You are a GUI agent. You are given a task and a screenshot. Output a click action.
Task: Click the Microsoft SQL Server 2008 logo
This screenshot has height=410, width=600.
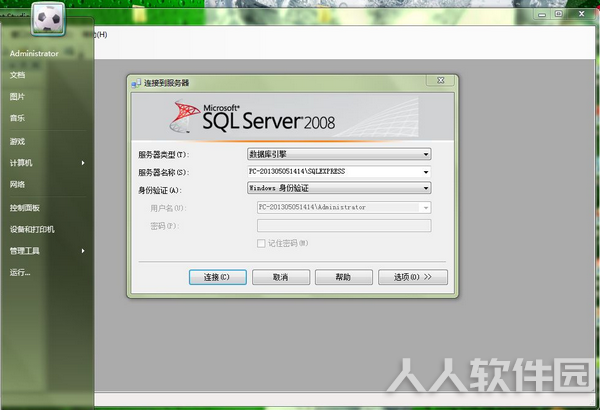click(x=253, y=117)
